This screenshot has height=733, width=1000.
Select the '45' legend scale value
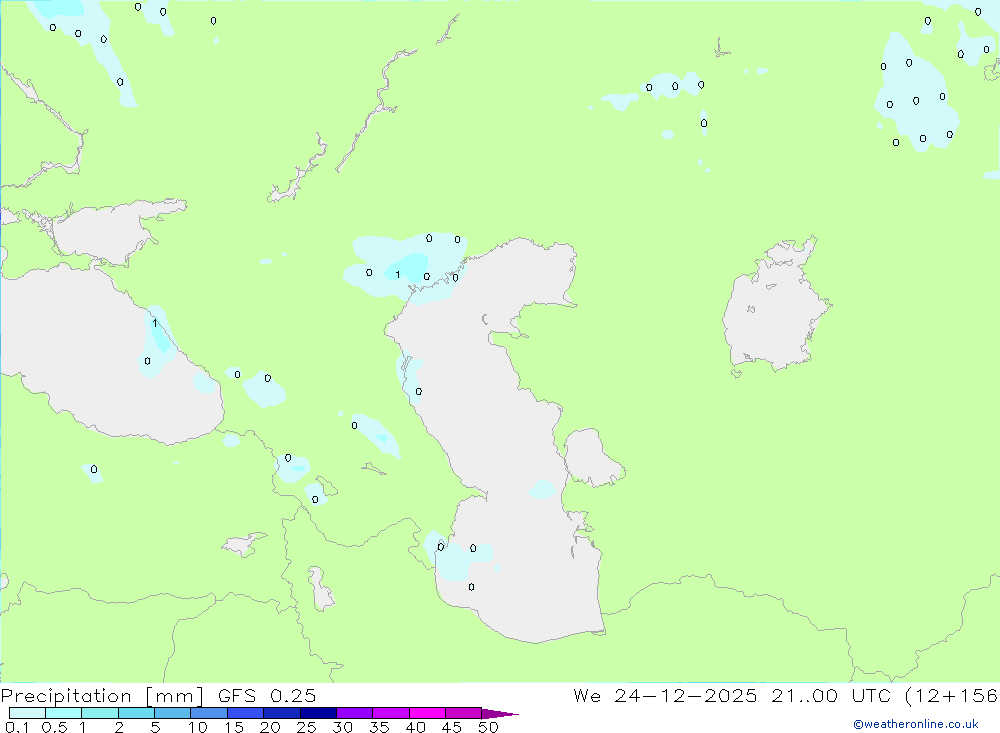pyautogui.click(x=452, y=727)
